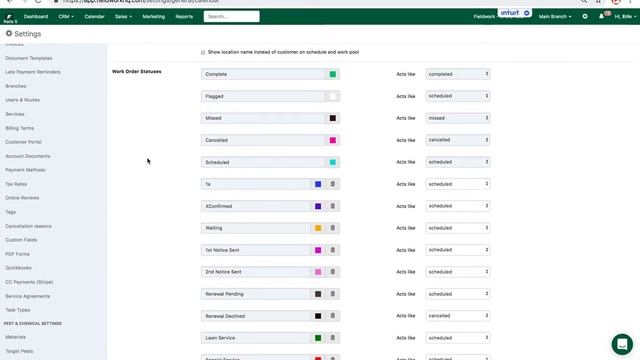
Task: Open Service Agreements settings
Action: coord(27,296)
